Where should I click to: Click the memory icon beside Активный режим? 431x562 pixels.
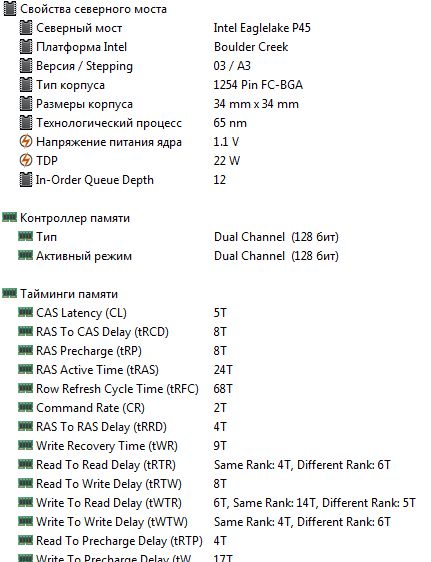[x=25, y=256]
